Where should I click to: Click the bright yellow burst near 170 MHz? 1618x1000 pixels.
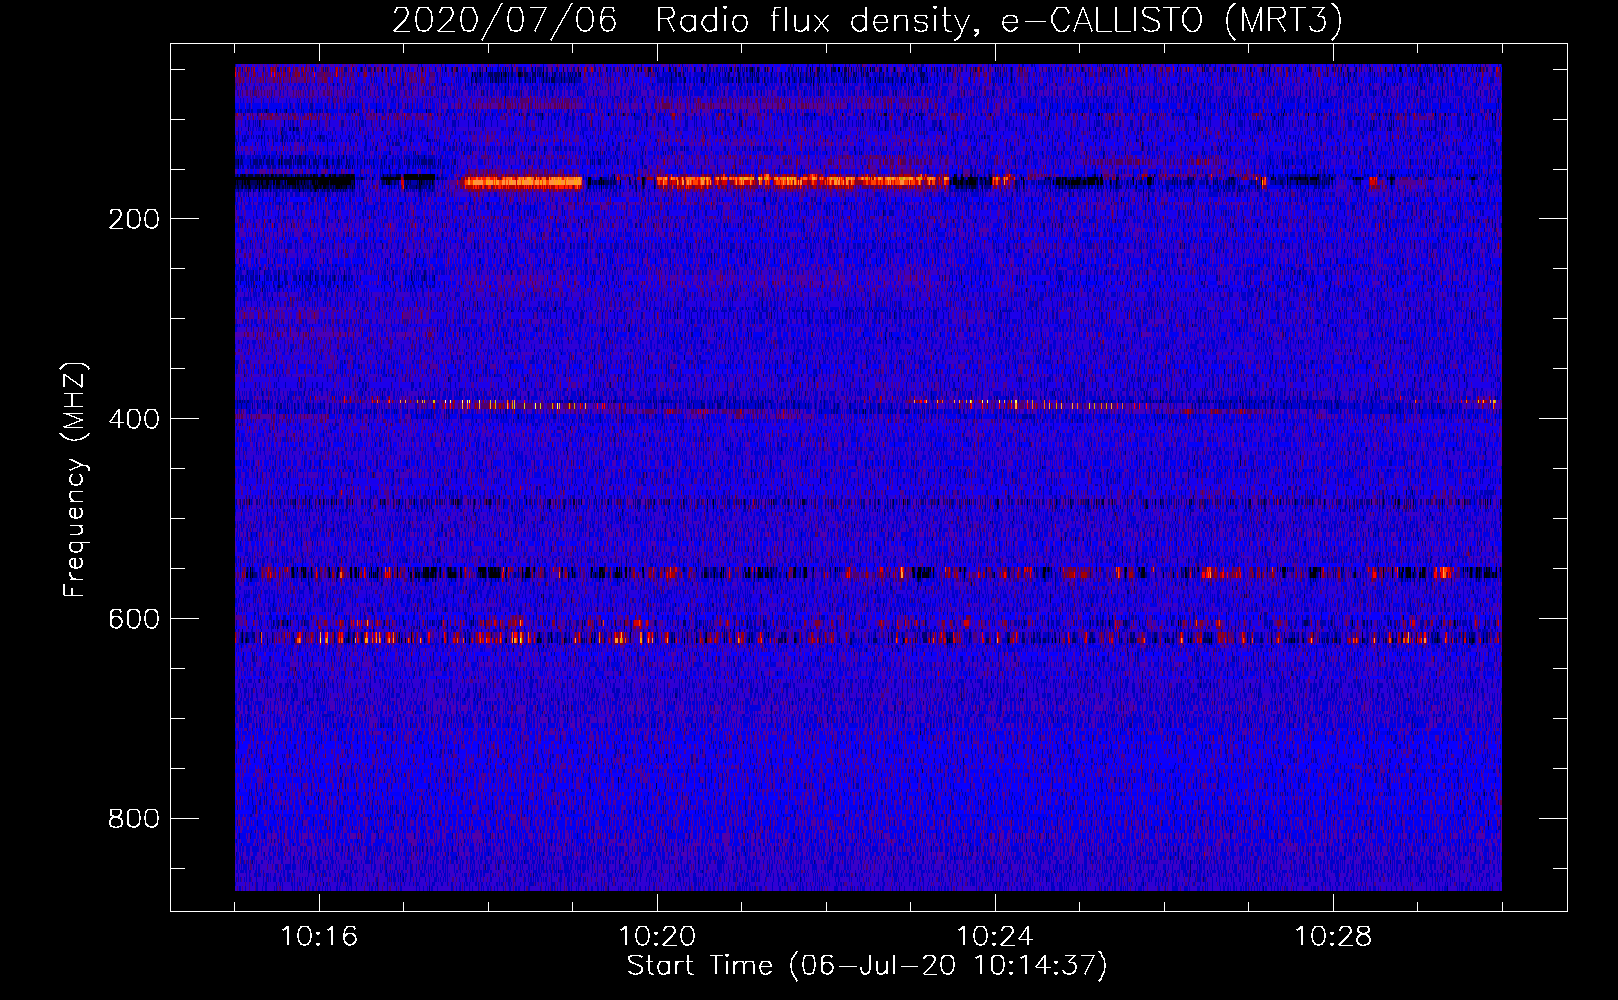click(x=522, y=182)
